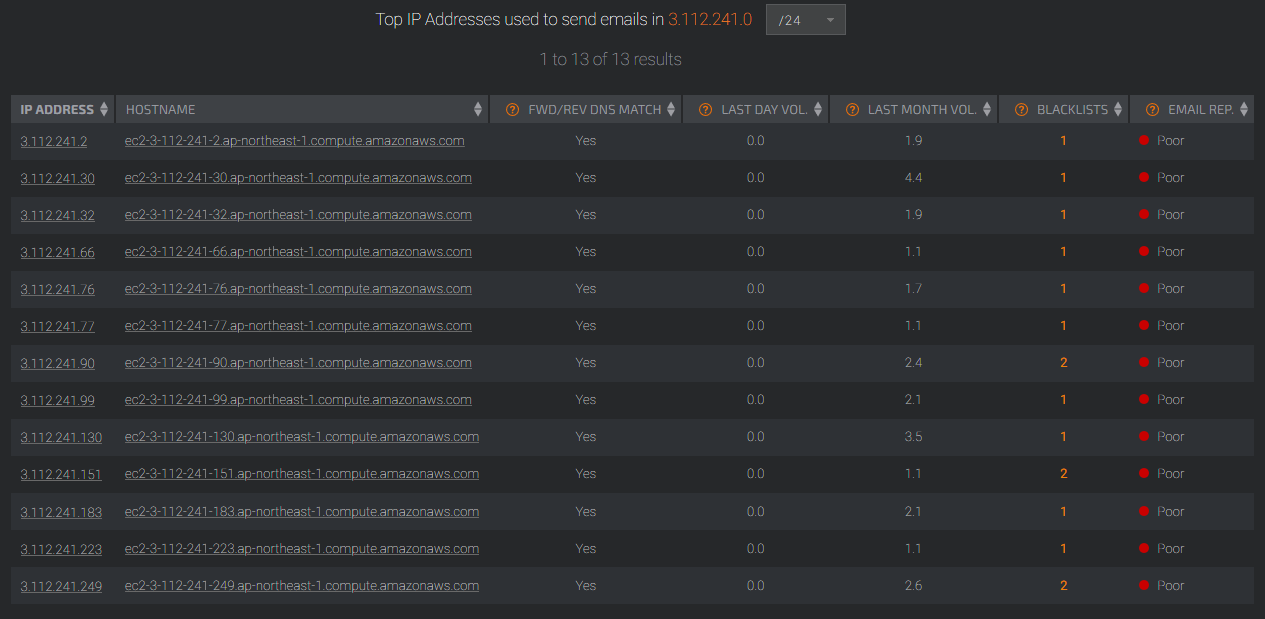Open IP address 3.112.241.77

pyautogui.click(x=57, y=326)
